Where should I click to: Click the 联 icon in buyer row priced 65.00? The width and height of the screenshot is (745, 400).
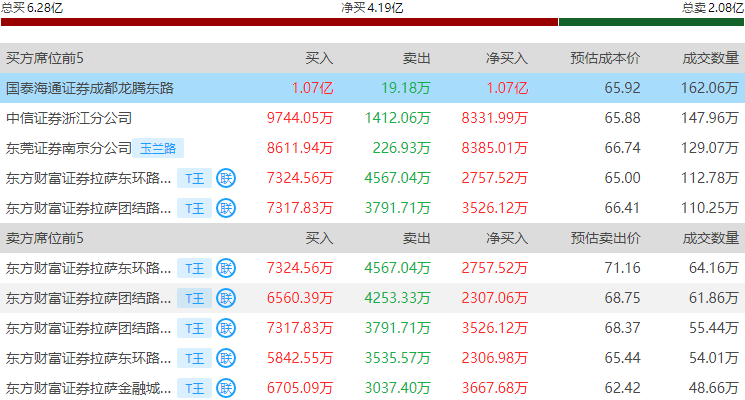(x=226, y=178)
